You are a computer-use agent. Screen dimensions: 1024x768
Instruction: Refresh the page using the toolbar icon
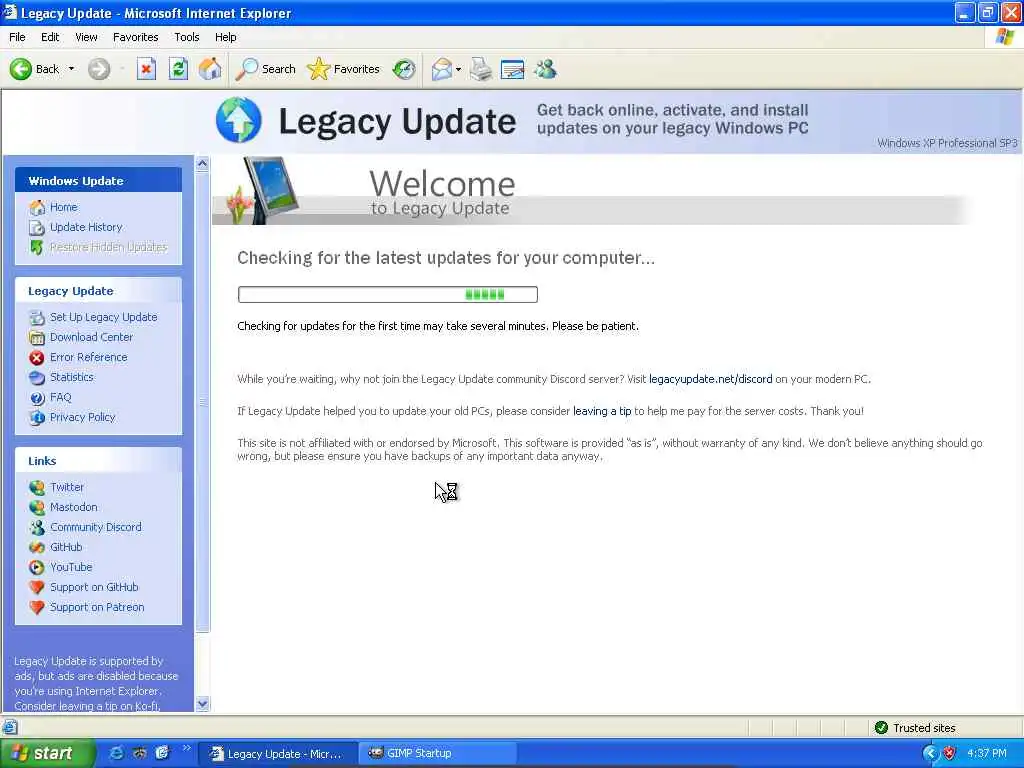click(x=178, y=69)
